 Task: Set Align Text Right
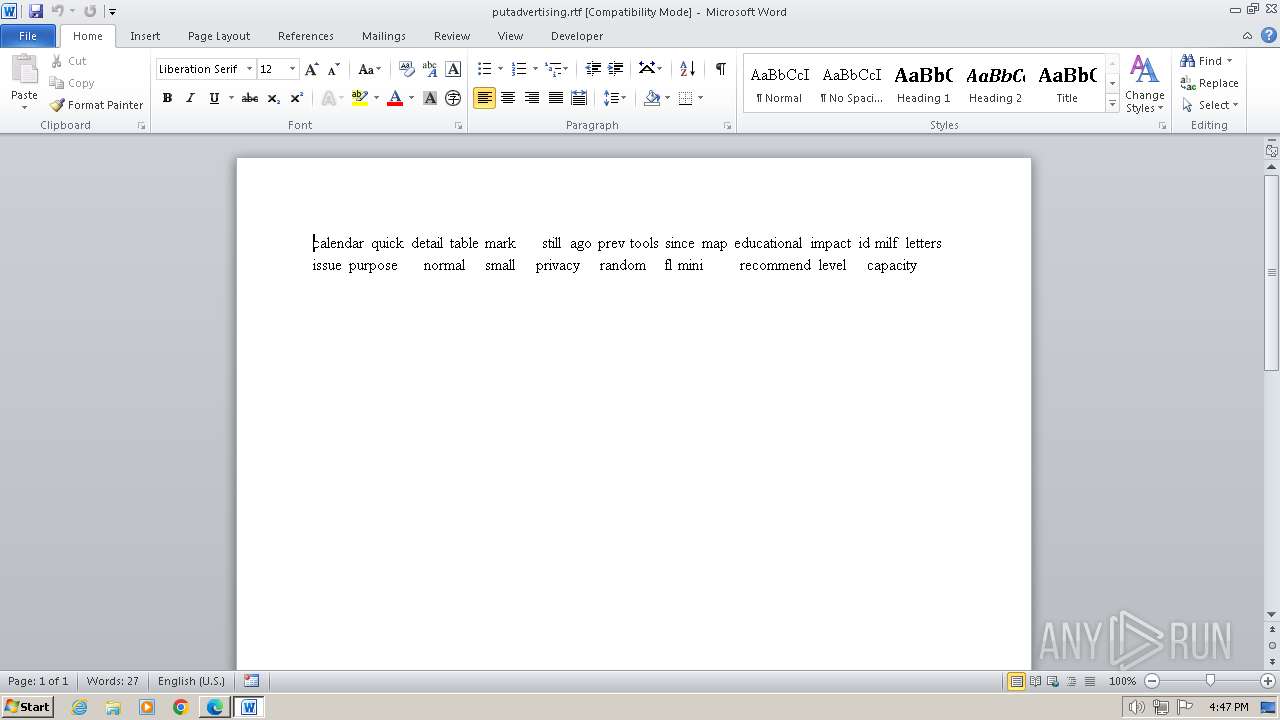532,98
